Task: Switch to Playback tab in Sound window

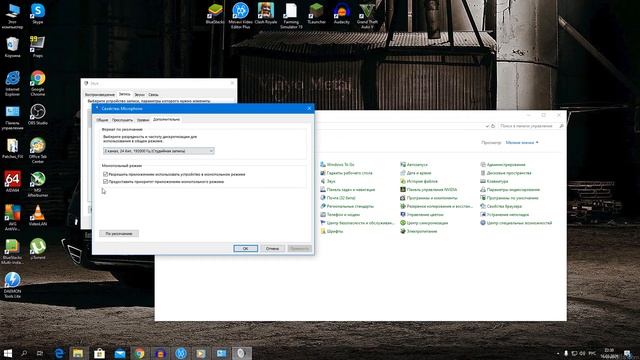Action: tap(100, 95)
